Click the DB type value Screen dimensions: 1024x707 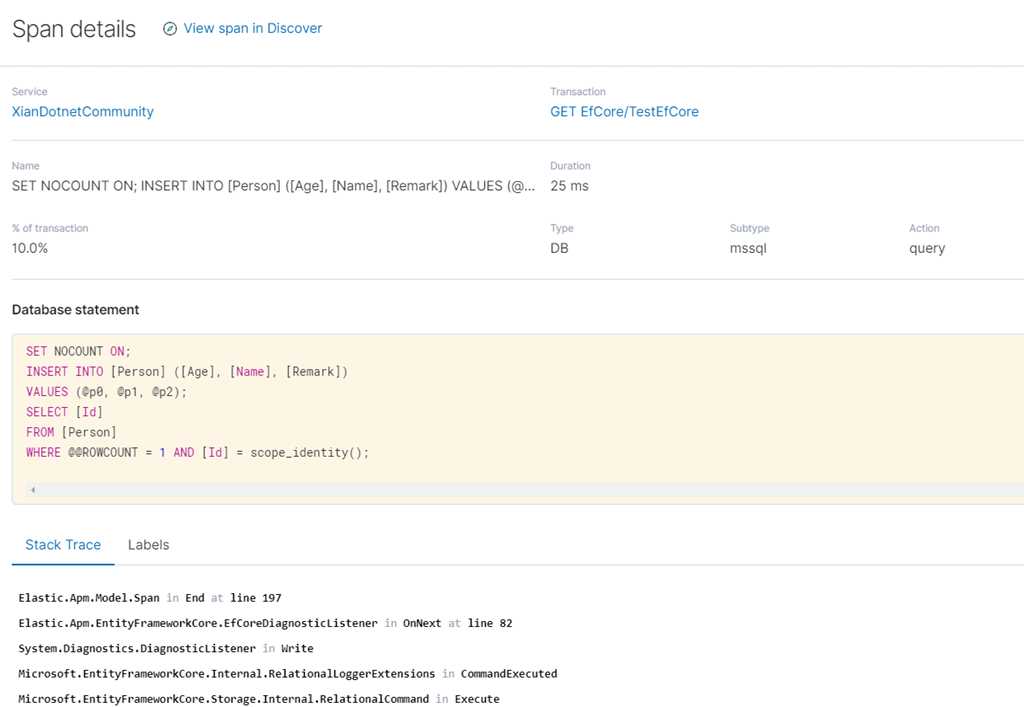click(559, 248)
